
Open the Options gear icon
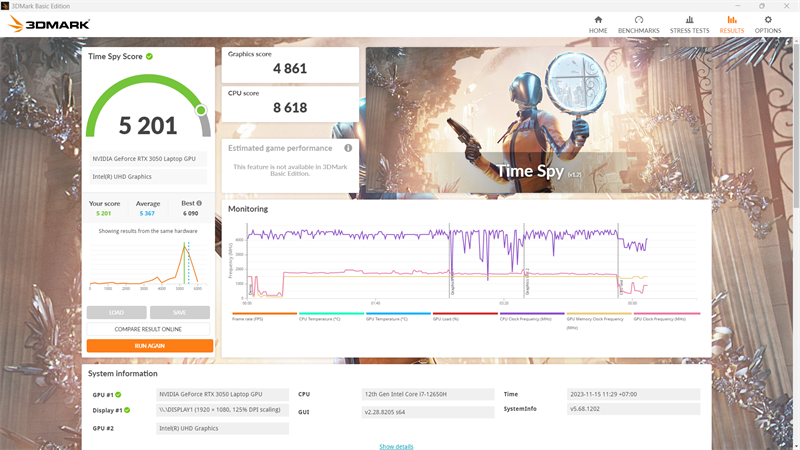tap(768, 20)
